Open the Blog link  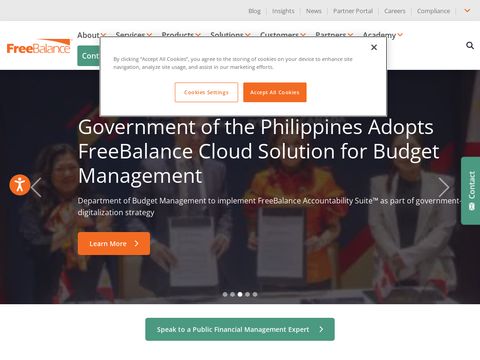click(x=254, y=11)
